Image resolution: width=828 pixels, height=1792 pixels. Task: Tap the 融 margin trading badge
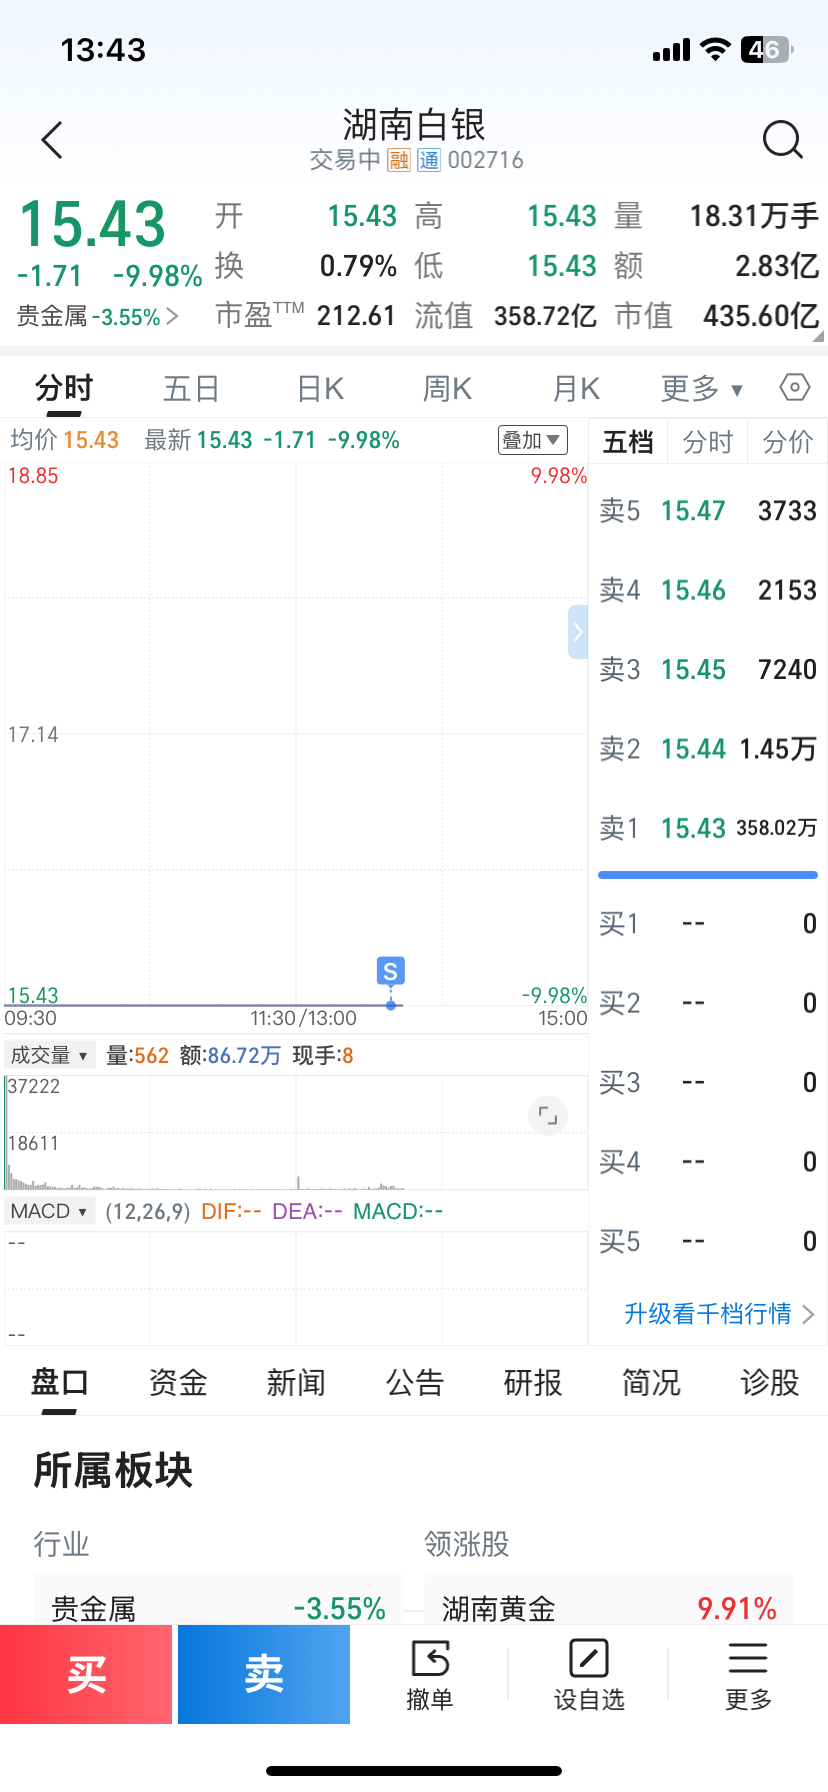click(400, 160)
